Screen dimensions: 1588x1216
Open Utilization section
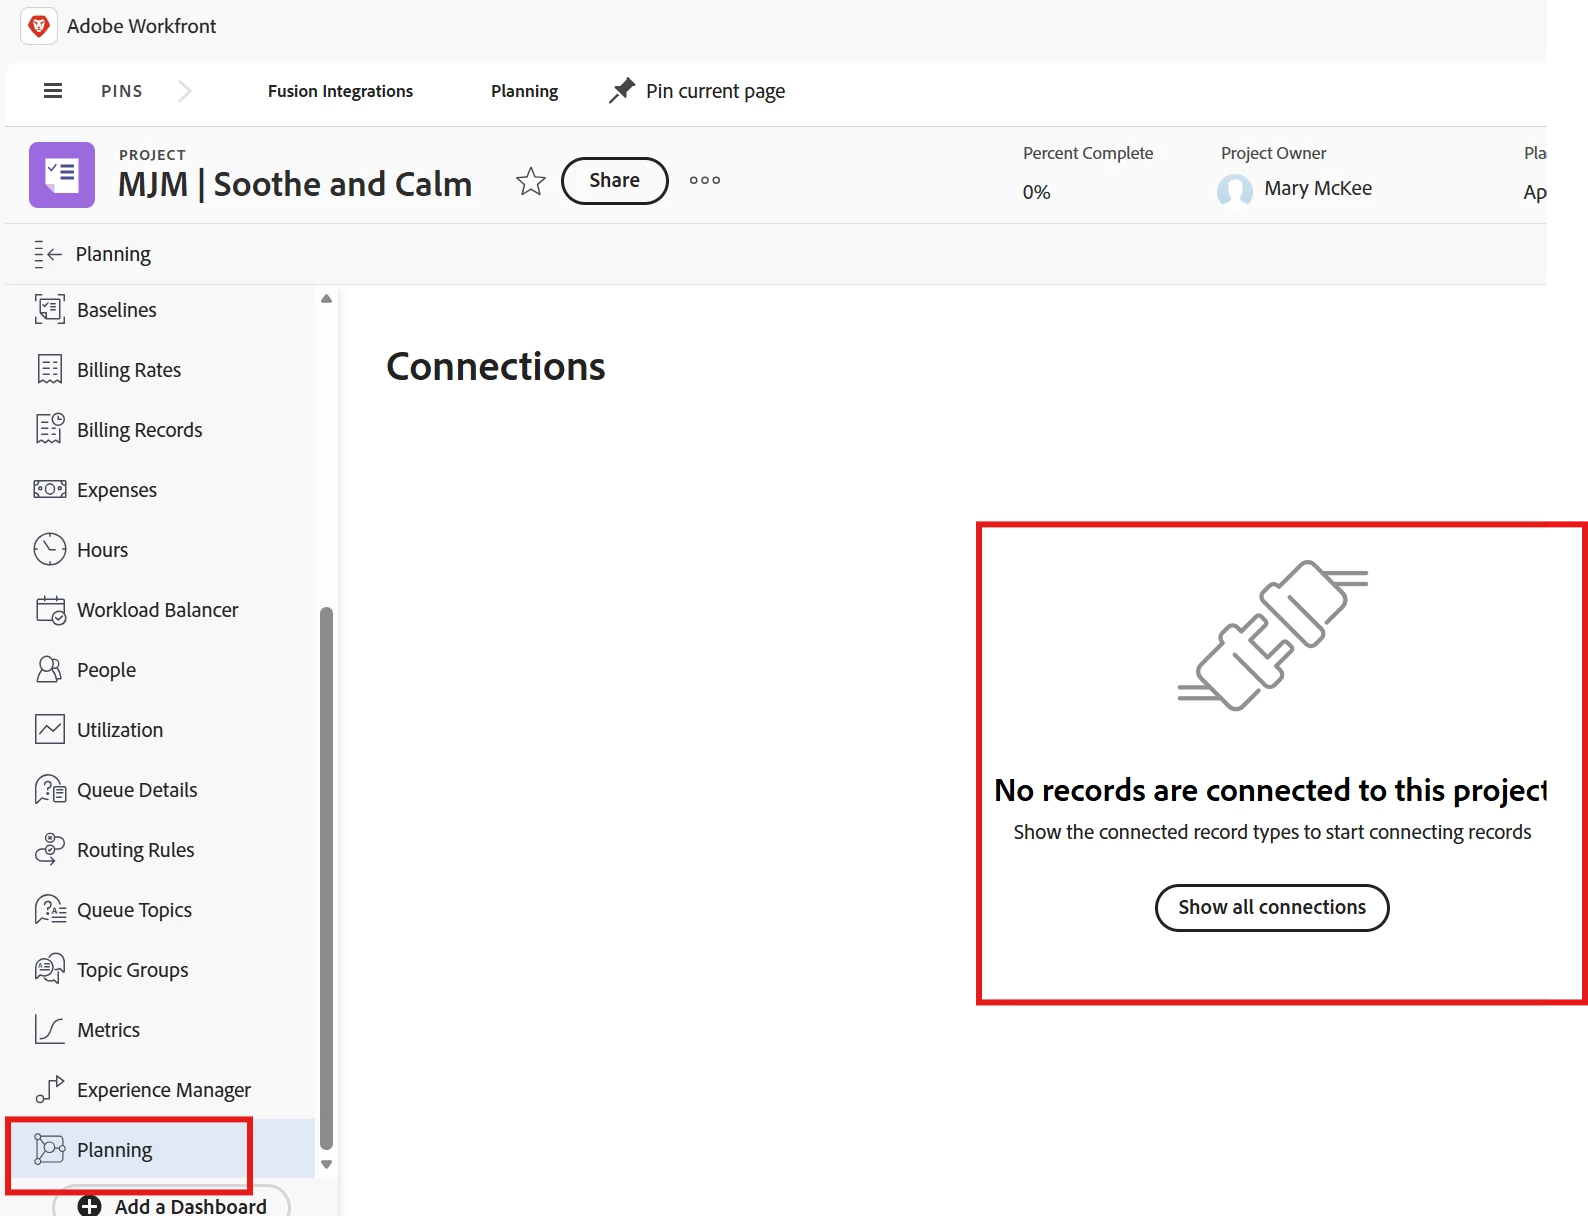(120, 730)
